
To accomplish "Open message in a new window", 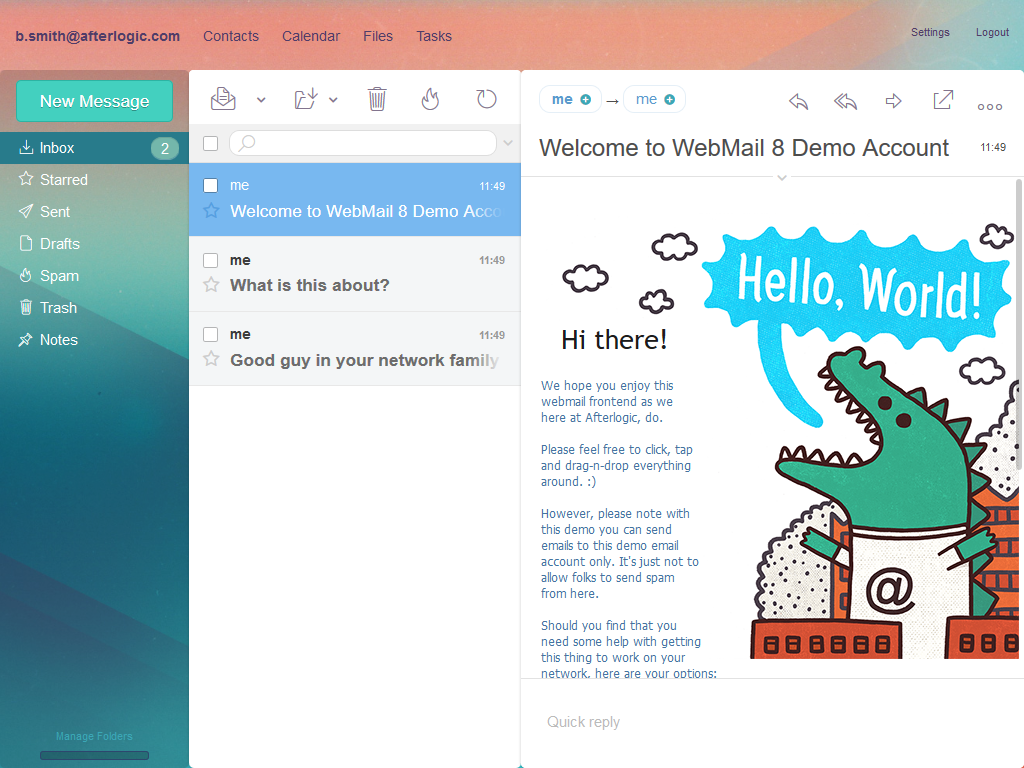I will 942,100.
